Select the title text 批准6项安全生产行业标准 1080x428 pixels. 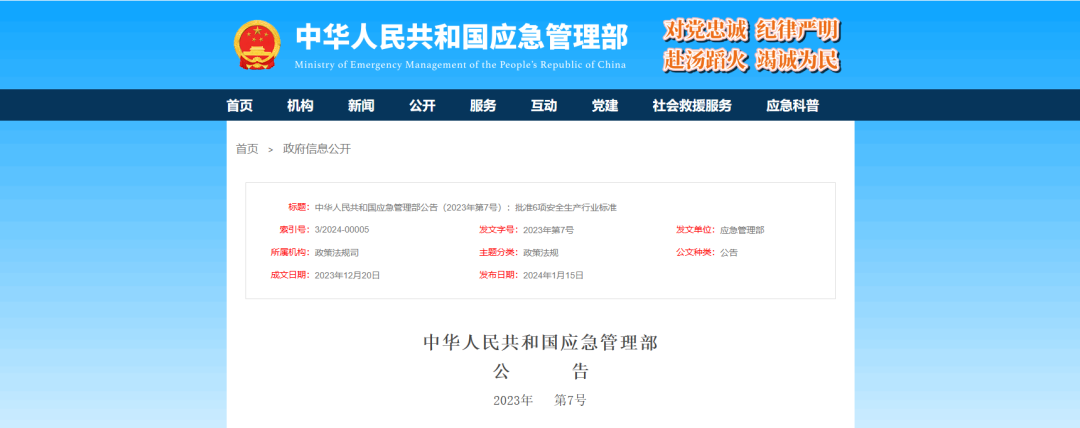[565, 207]
